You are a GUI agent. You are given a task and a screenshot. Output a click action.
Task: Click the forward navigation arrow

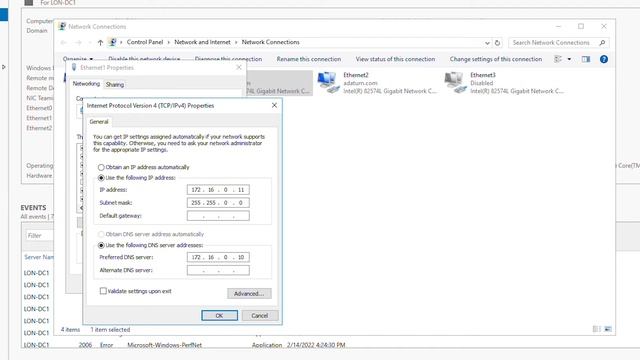pyautogui.click(x=78, y=42)
